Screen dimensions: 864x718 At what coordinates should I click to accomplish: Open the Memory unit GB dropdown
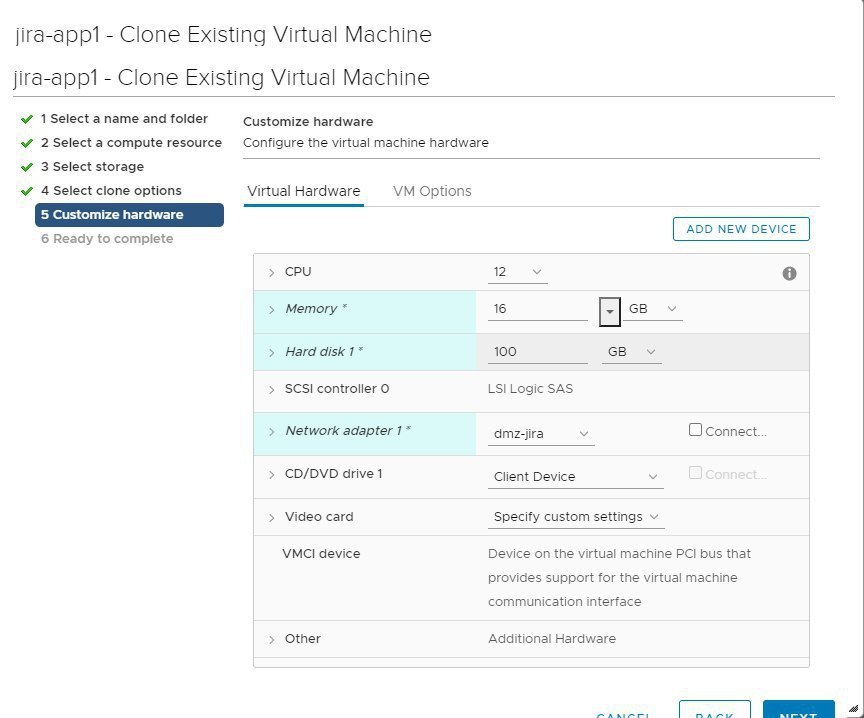pyautogui.click(x=652, y=309)
